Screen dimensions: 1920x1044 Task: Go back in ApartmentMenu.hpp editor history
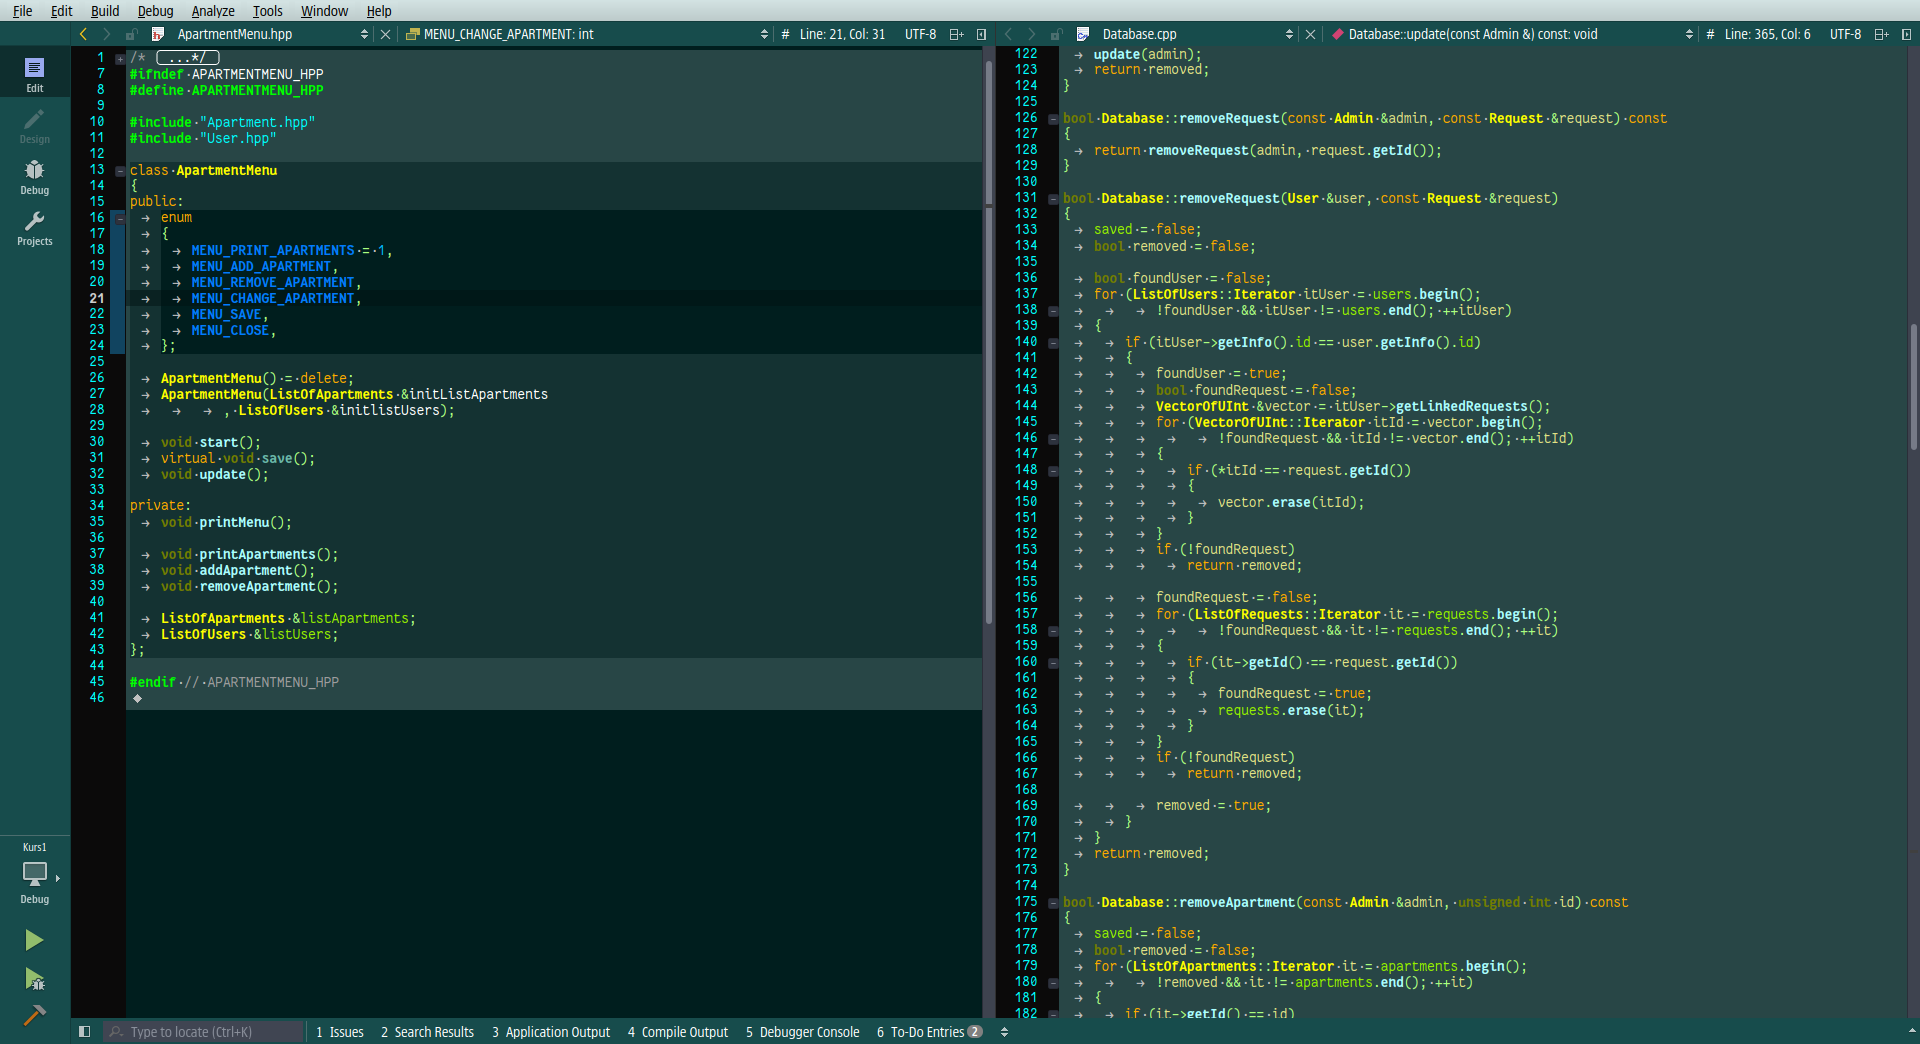(83, 34)
